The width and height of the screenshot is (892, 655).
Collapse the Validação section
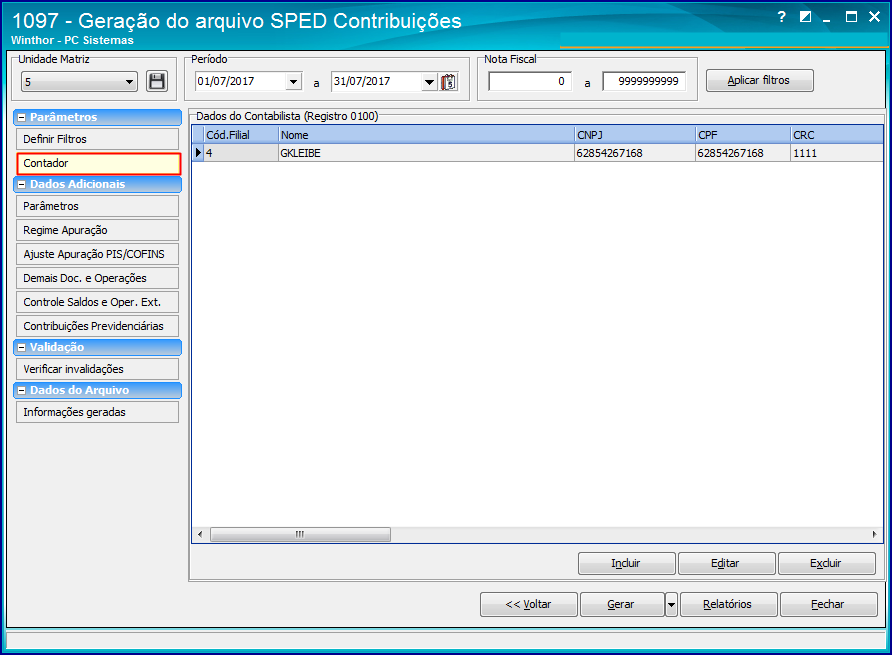click(22, 347)
